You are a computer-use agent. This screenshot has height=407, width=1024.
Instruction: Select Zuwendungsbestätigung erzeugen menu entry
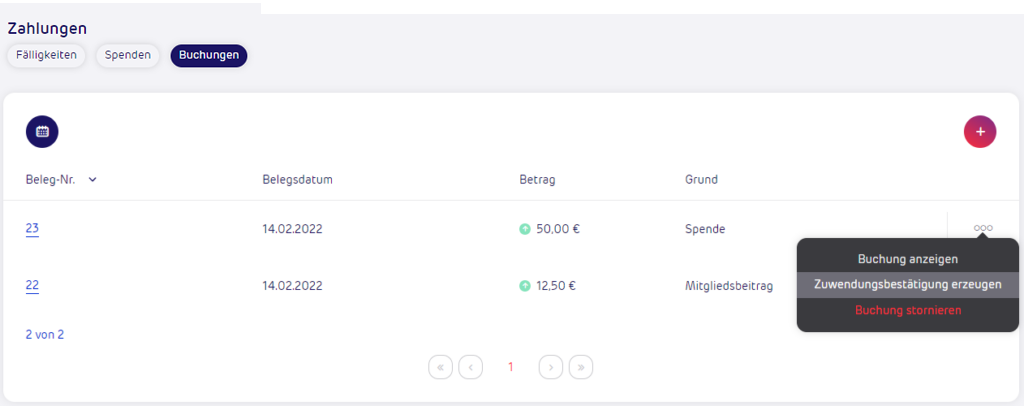click(x=908, y=285)
